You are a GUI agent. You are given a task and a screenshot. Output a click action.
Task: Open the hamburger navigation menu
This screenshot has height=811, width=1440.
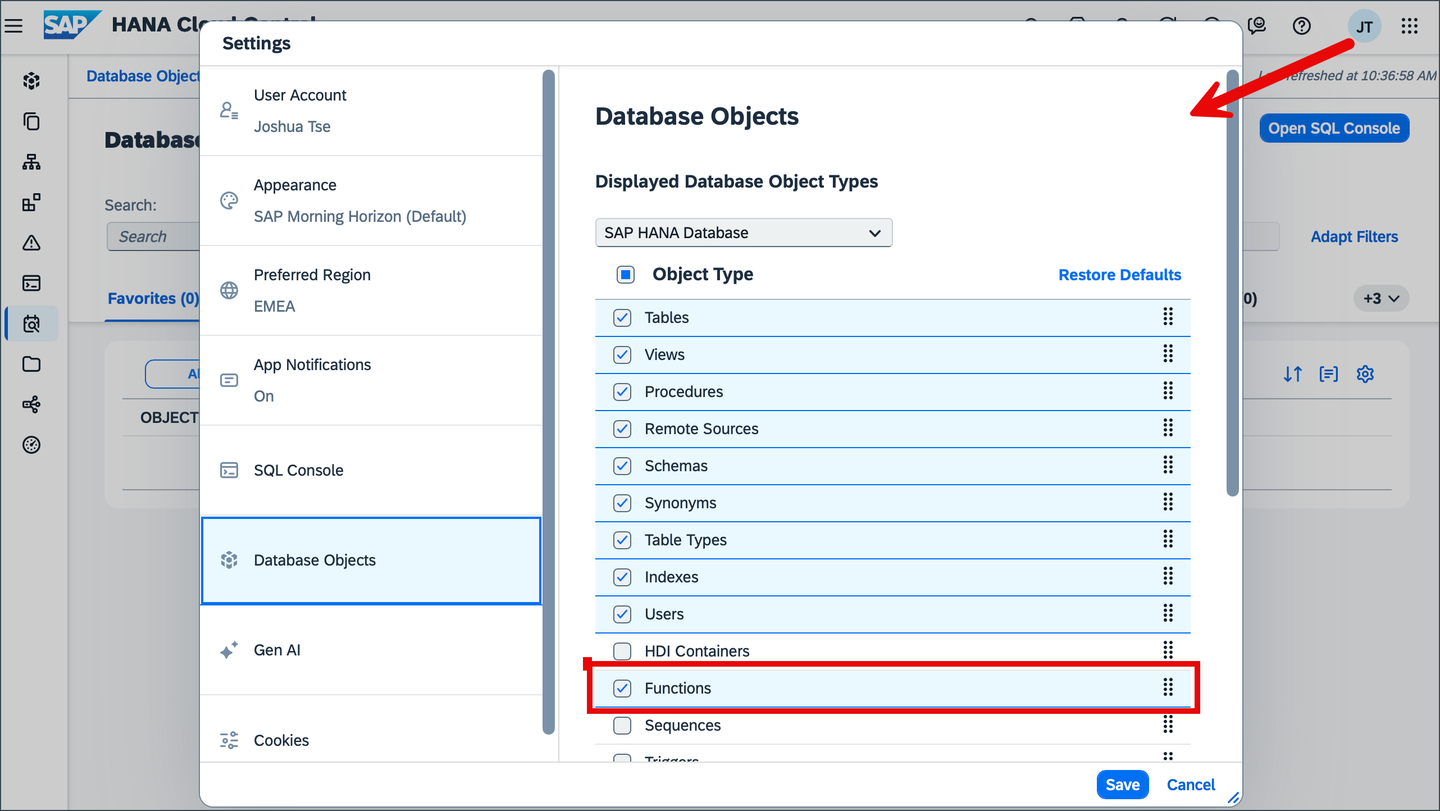coord(14,26)
